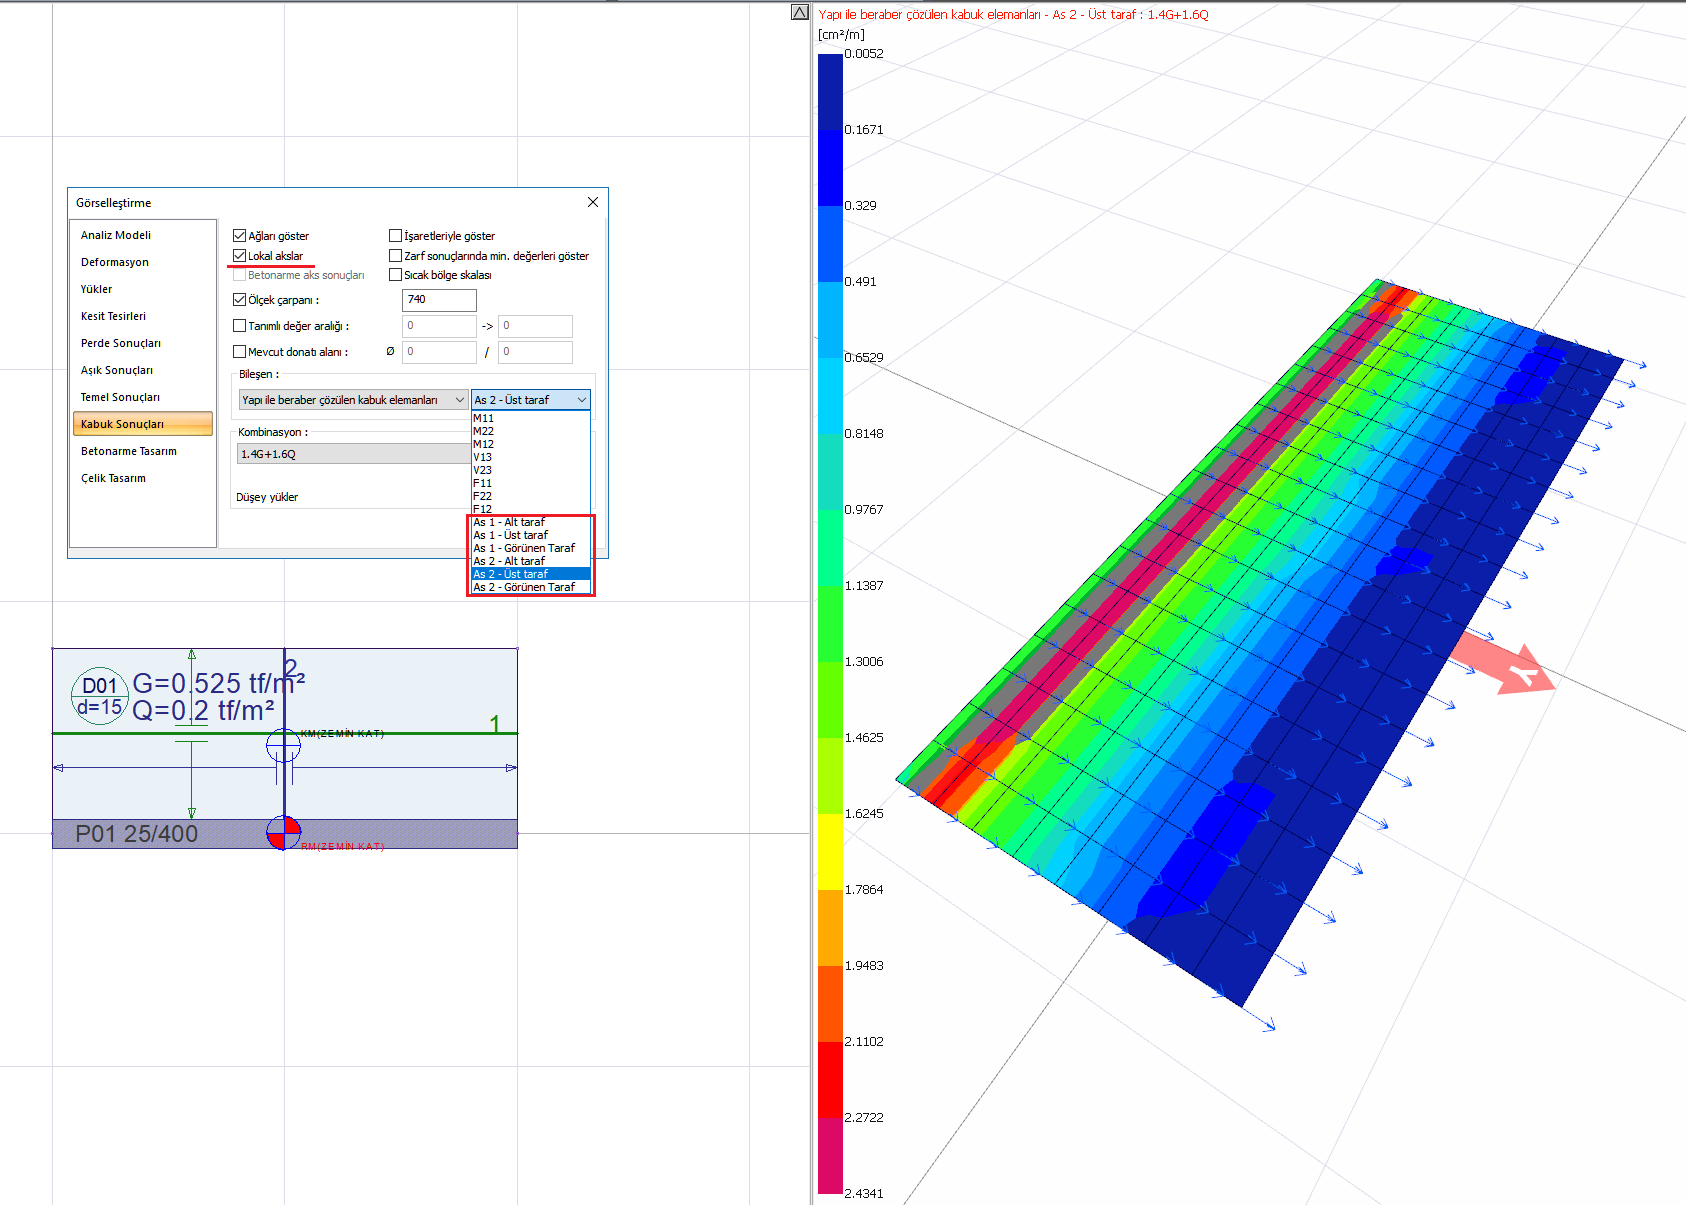This screenshot has width=1686, height=1205.
Task: Close the Görselleştirme dialog
Action: tap(593, 202)
